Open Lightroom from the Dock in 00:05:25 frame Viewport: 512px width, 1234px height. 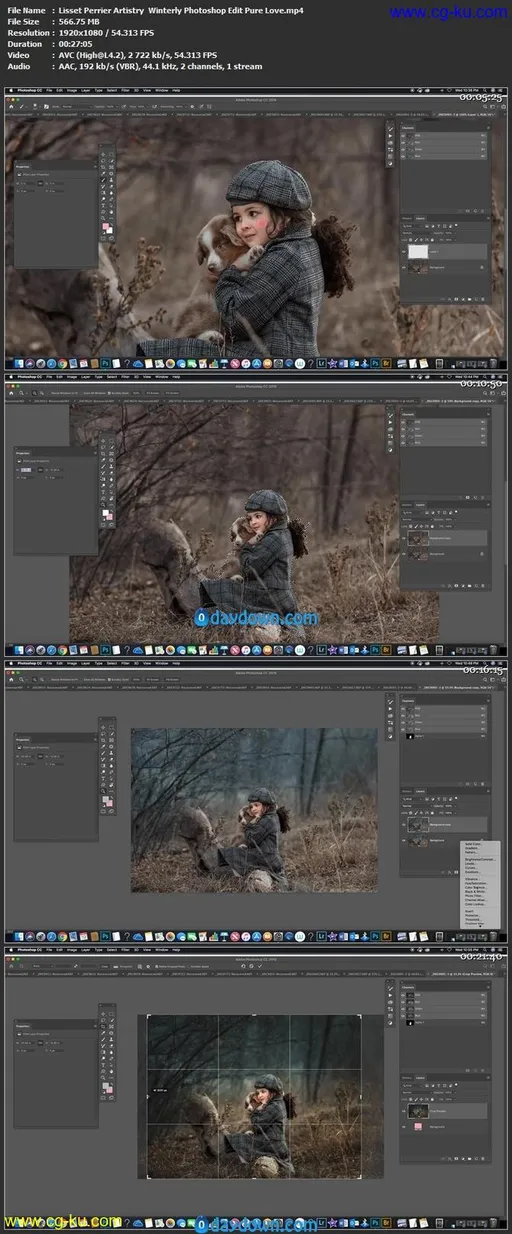coord(320,363)
